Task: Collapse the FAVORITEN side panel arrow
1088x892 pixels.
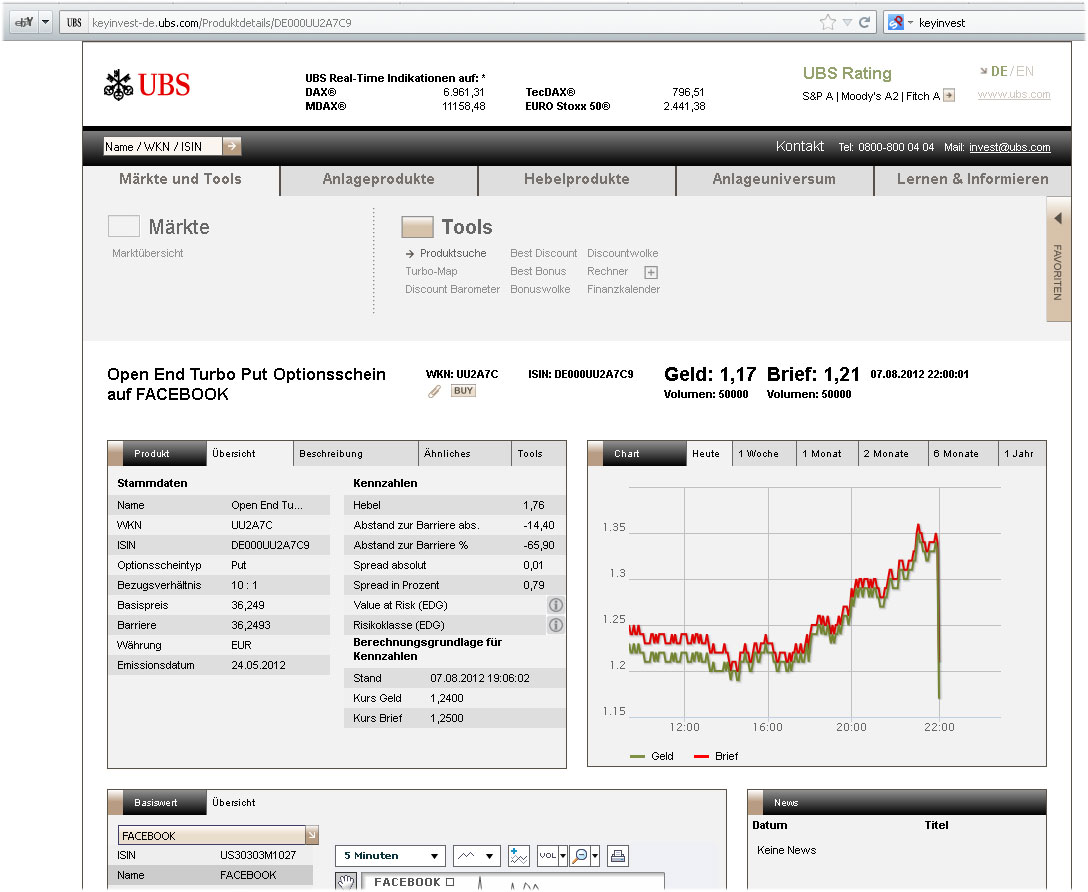Action: pyautogui.click(x=1058, y=218)
